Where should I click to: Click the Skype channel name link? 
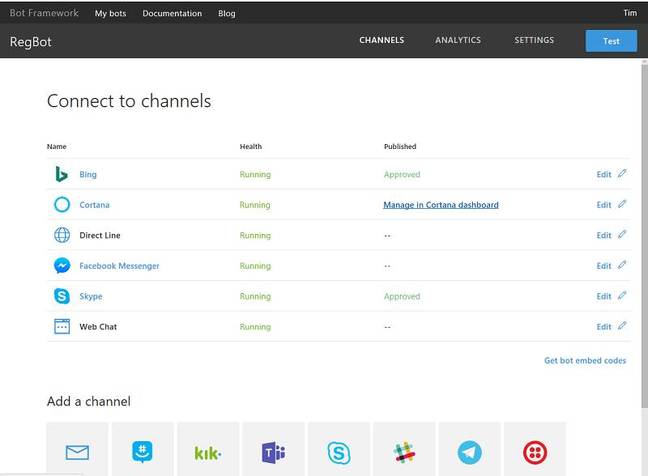91,296
